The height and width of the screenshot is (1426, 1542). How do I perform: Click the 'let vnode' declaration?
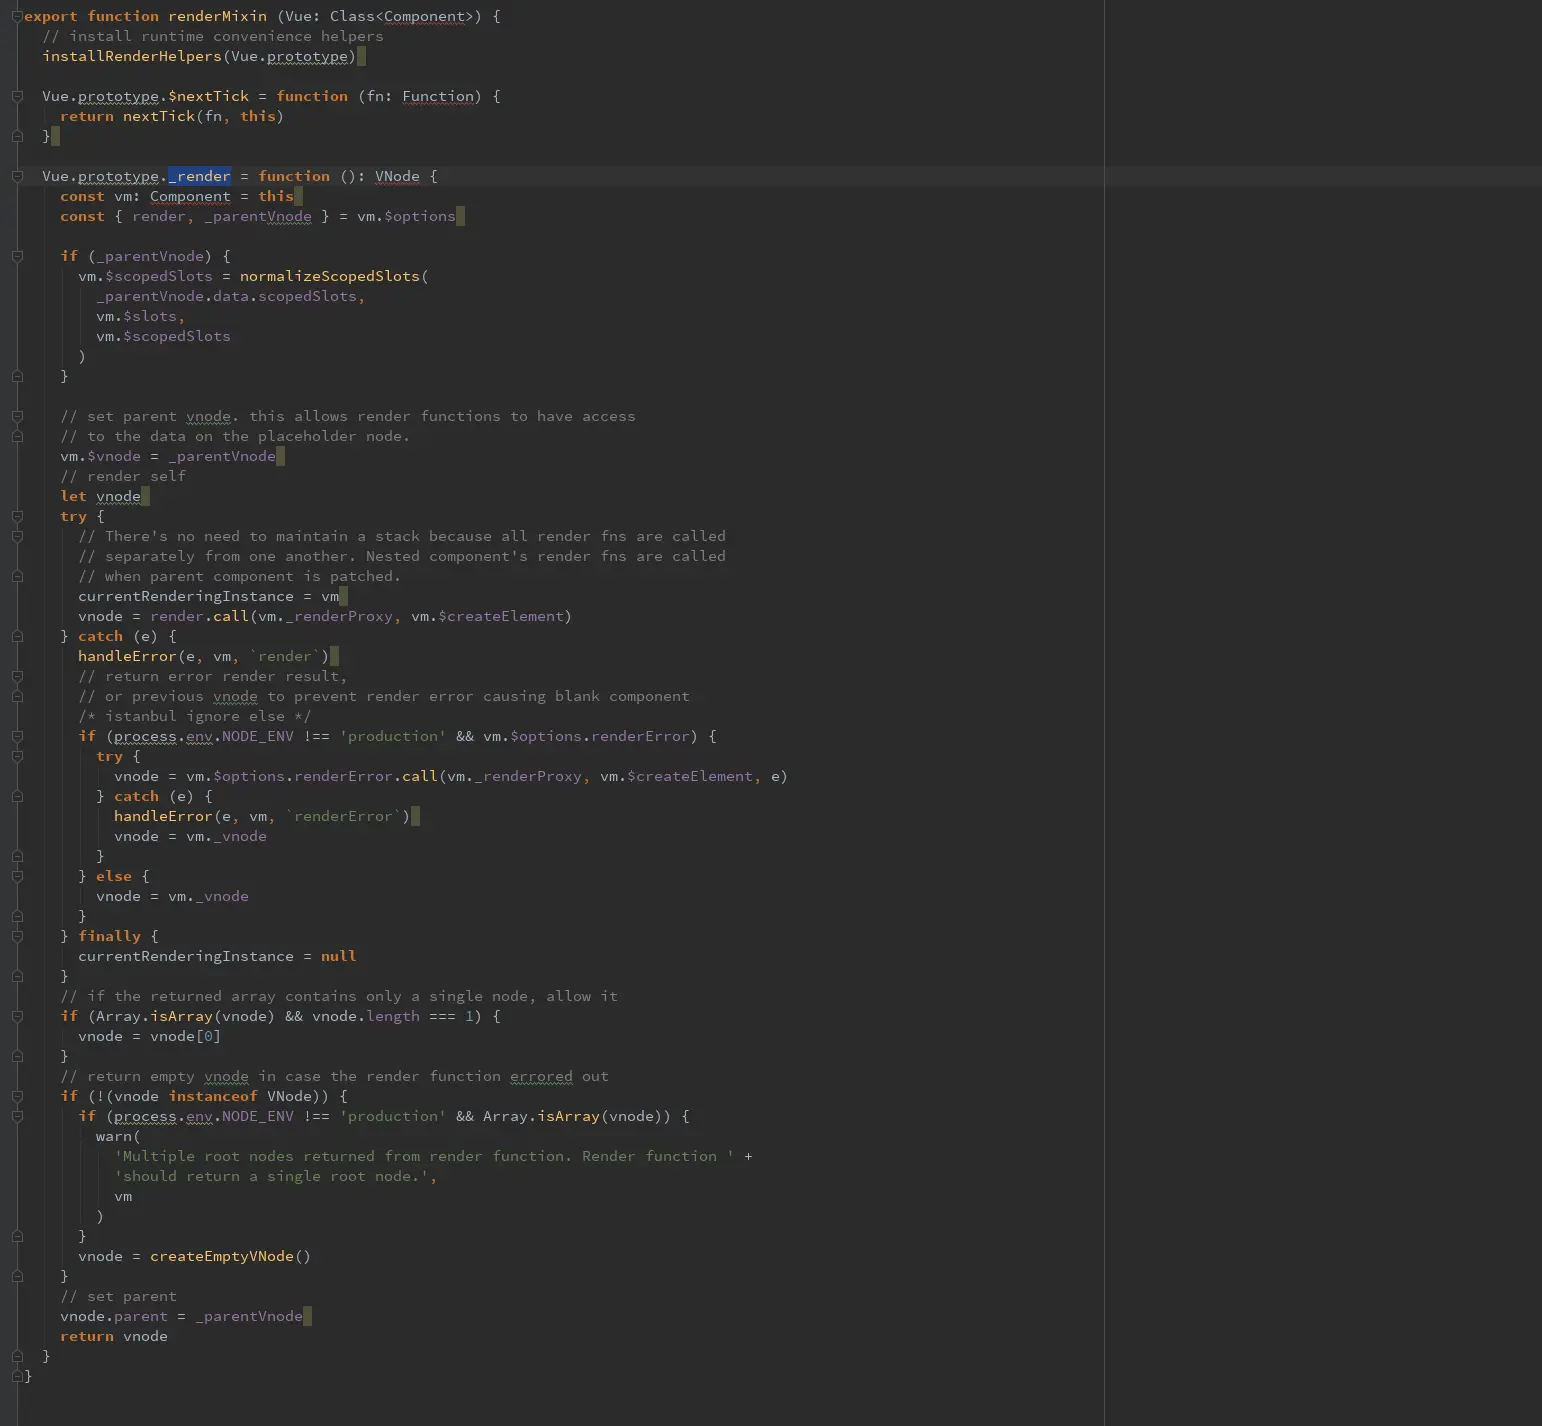tap(100, 496)
